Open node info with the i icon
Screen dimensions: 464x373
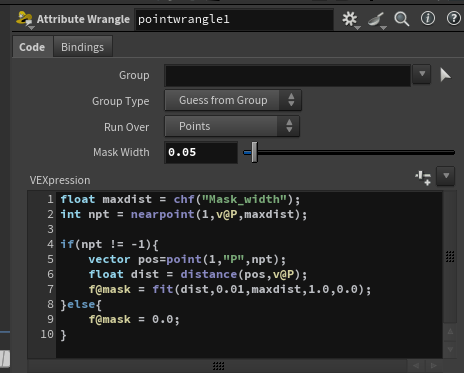(x=428, y=18)
